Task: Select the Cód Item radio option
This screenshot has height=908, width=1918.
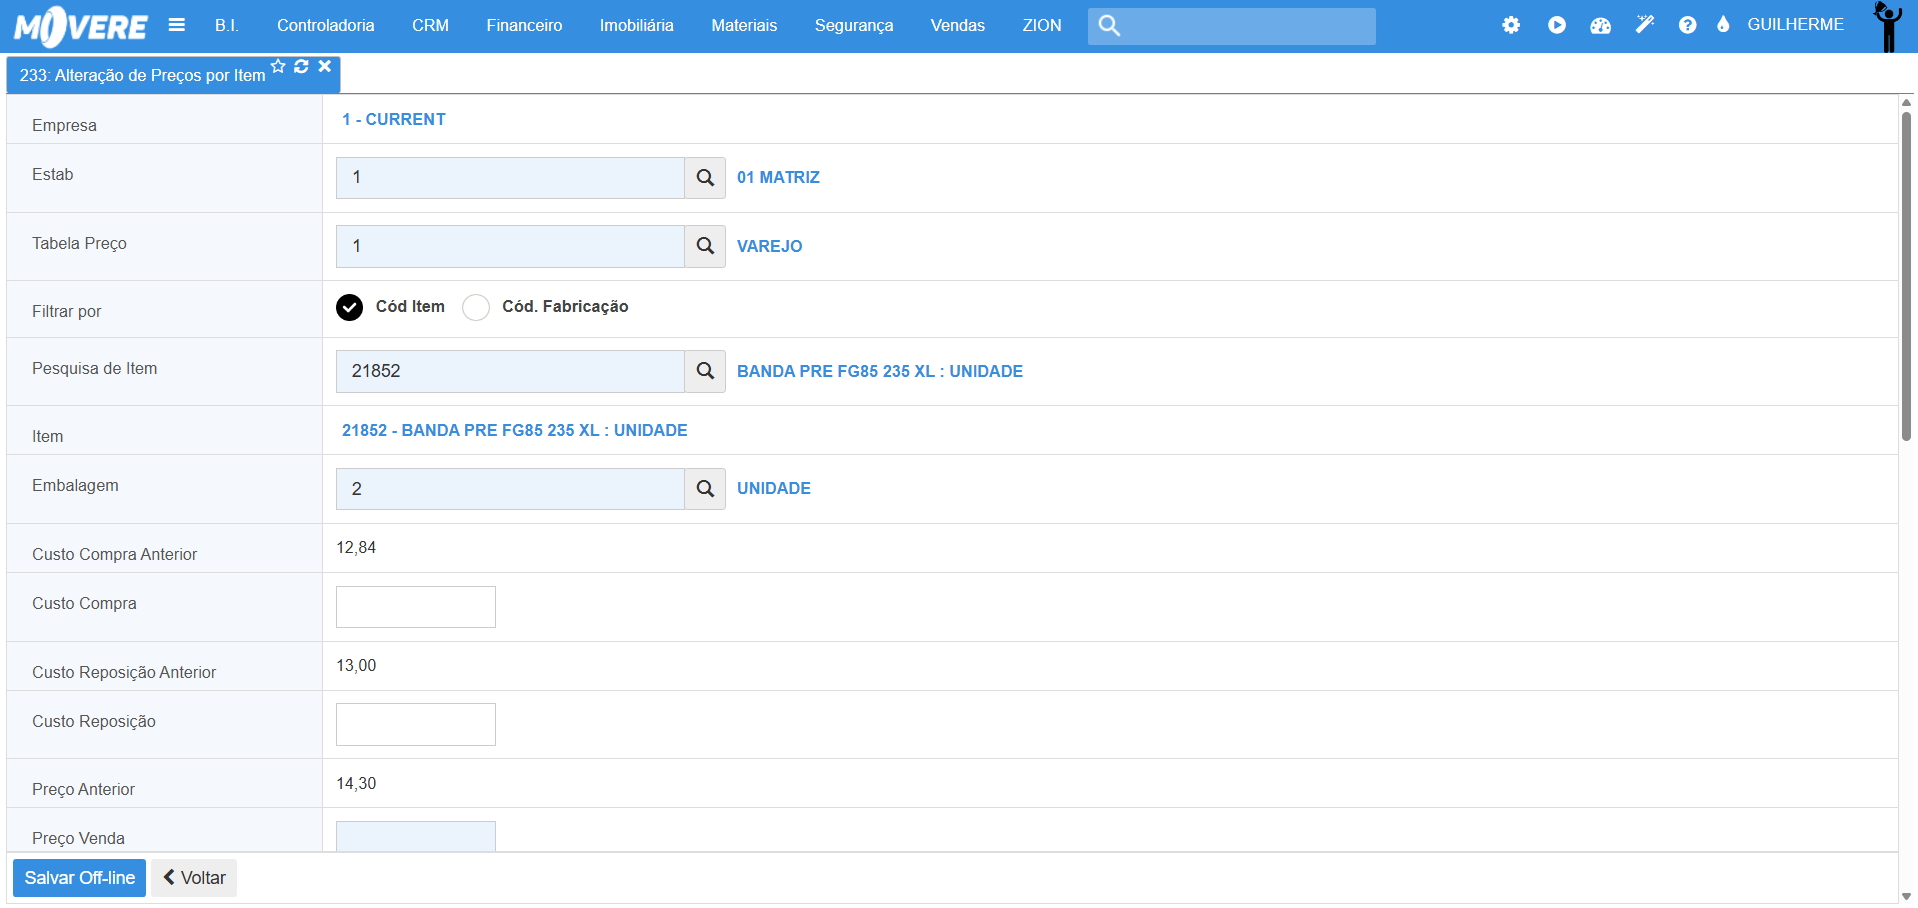Action: [x=349, y=307]
